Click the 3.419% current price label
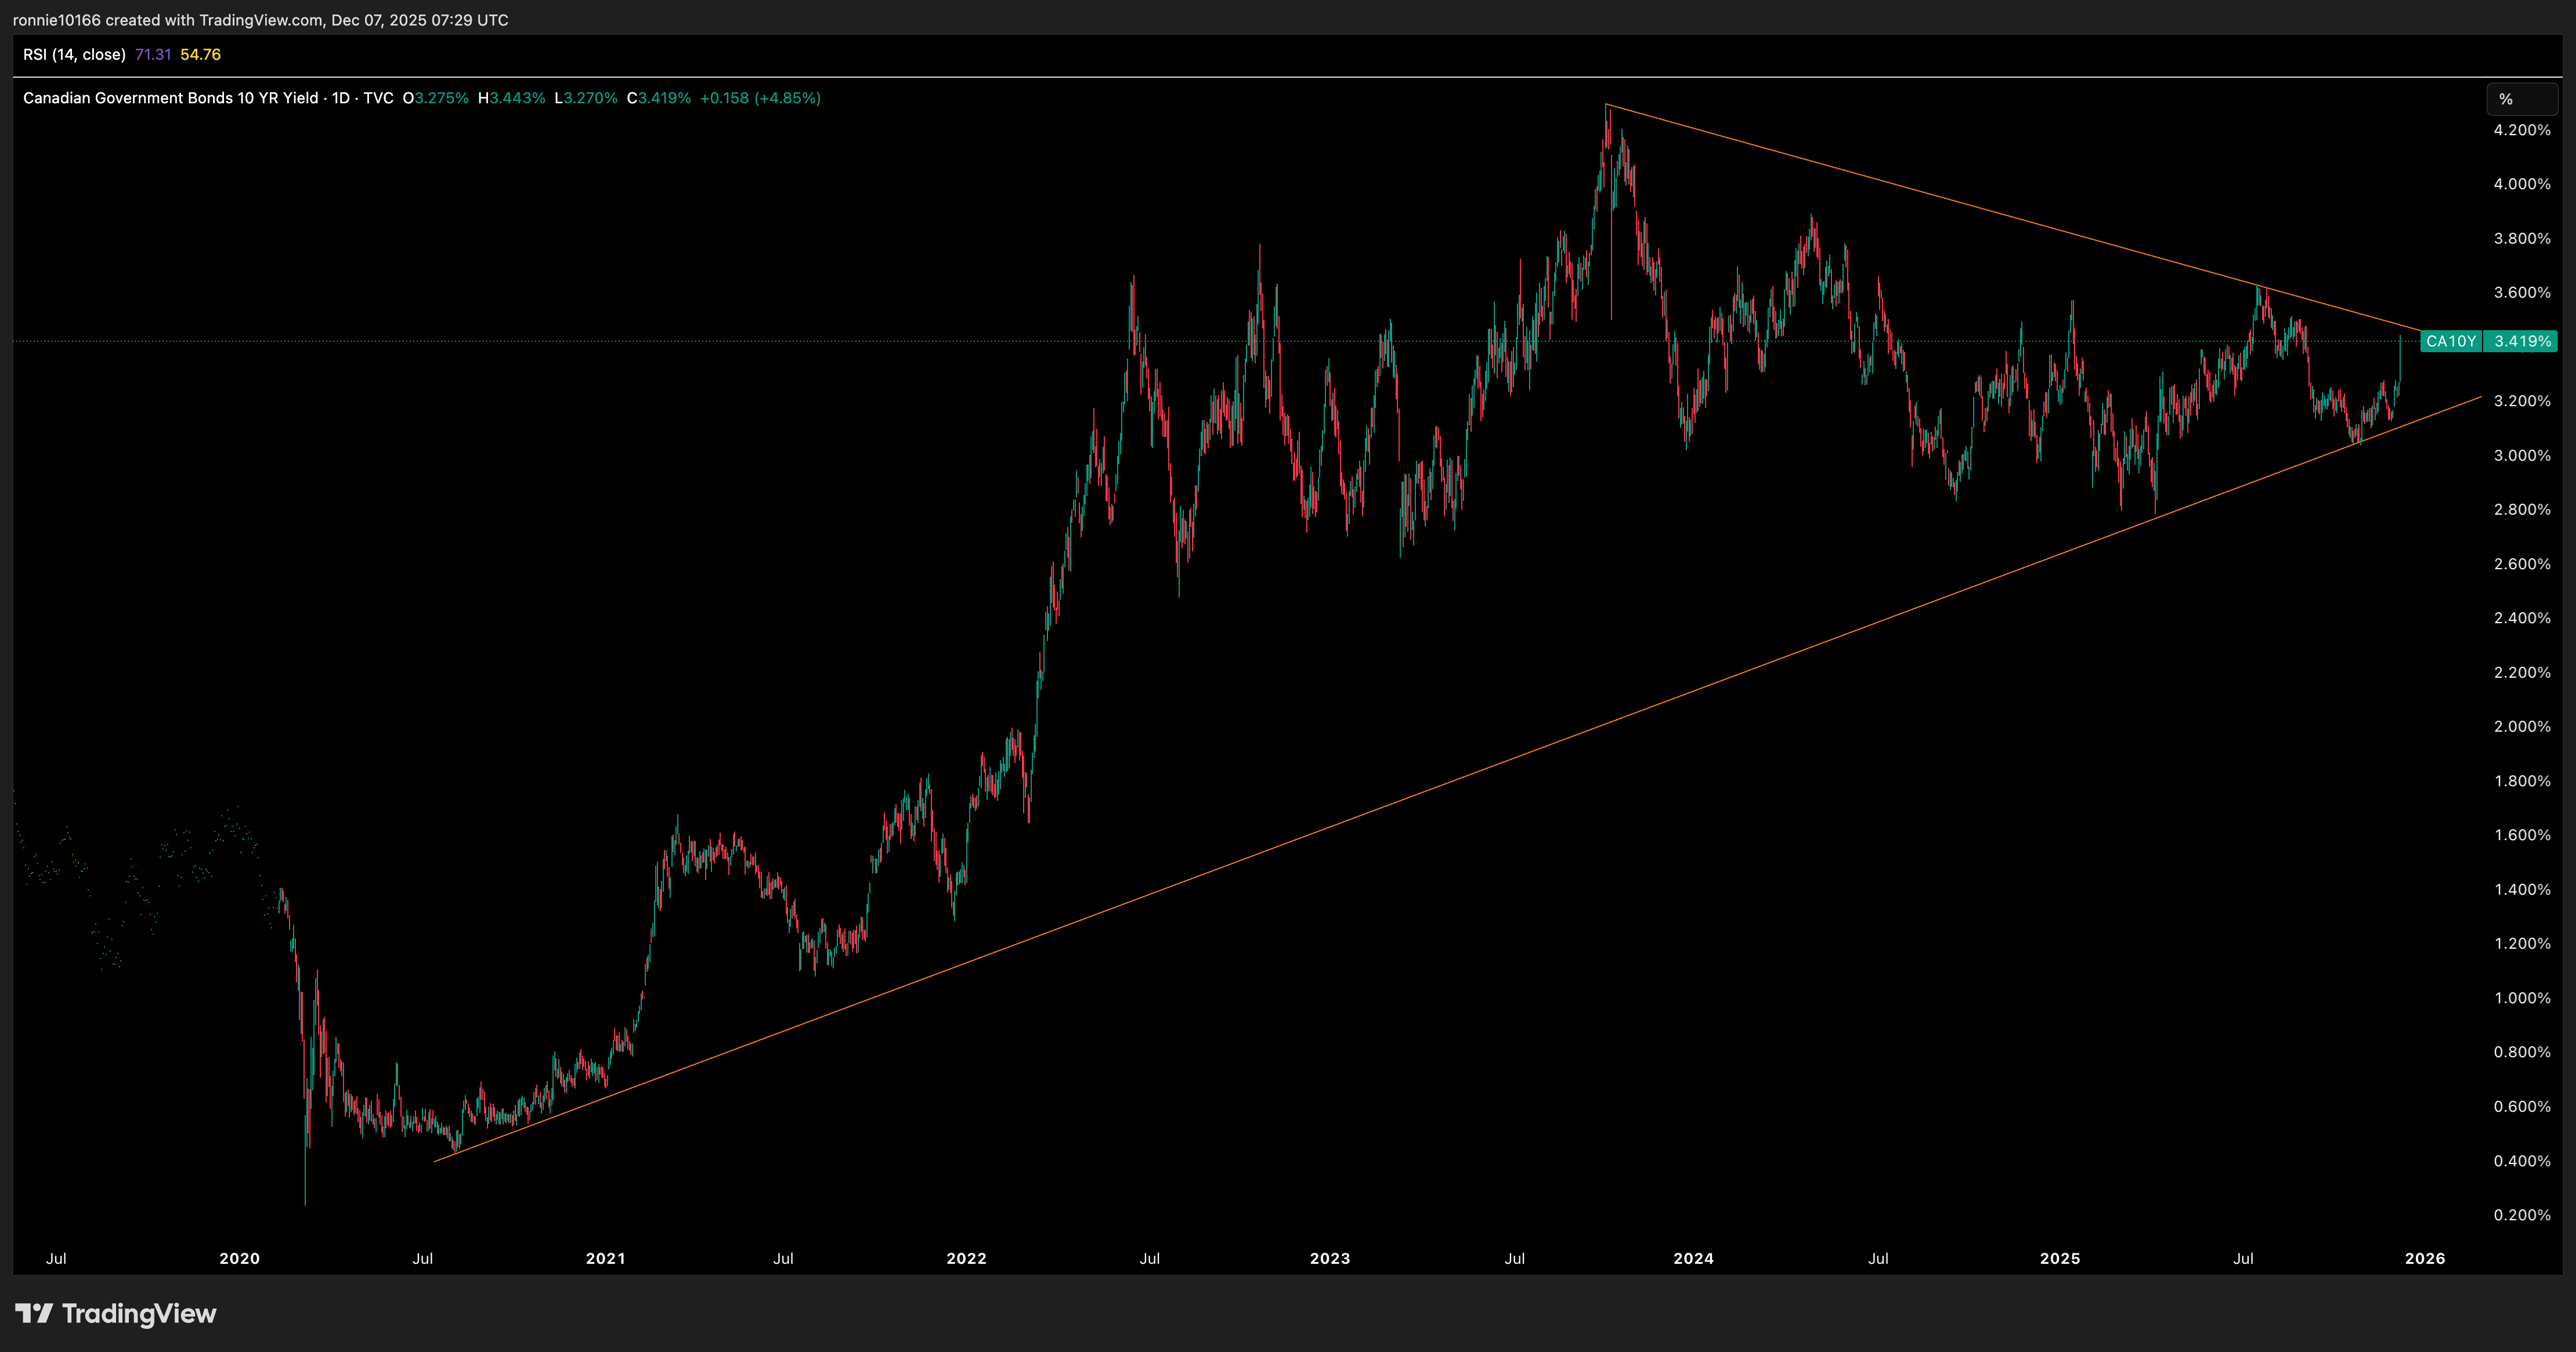2576x1352 pixels. (x=2521, y=341)
